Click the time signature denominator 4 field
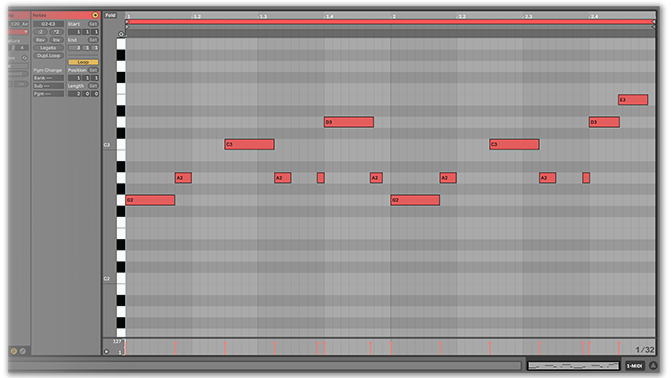 [x=22, y=48]
